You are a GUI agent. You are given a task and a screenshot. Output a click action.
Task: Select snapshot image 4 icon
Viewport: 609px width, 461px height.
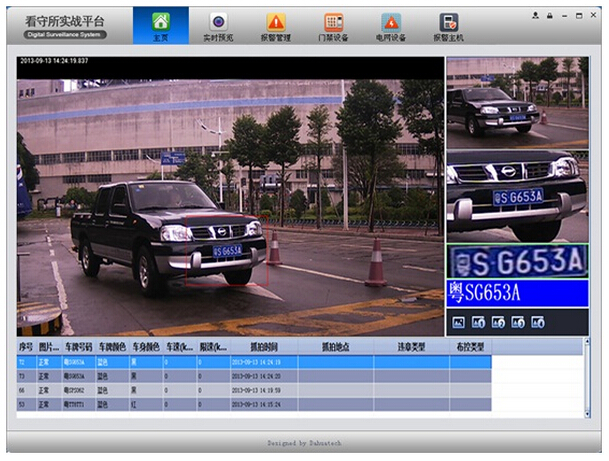(x=538, y=322)
